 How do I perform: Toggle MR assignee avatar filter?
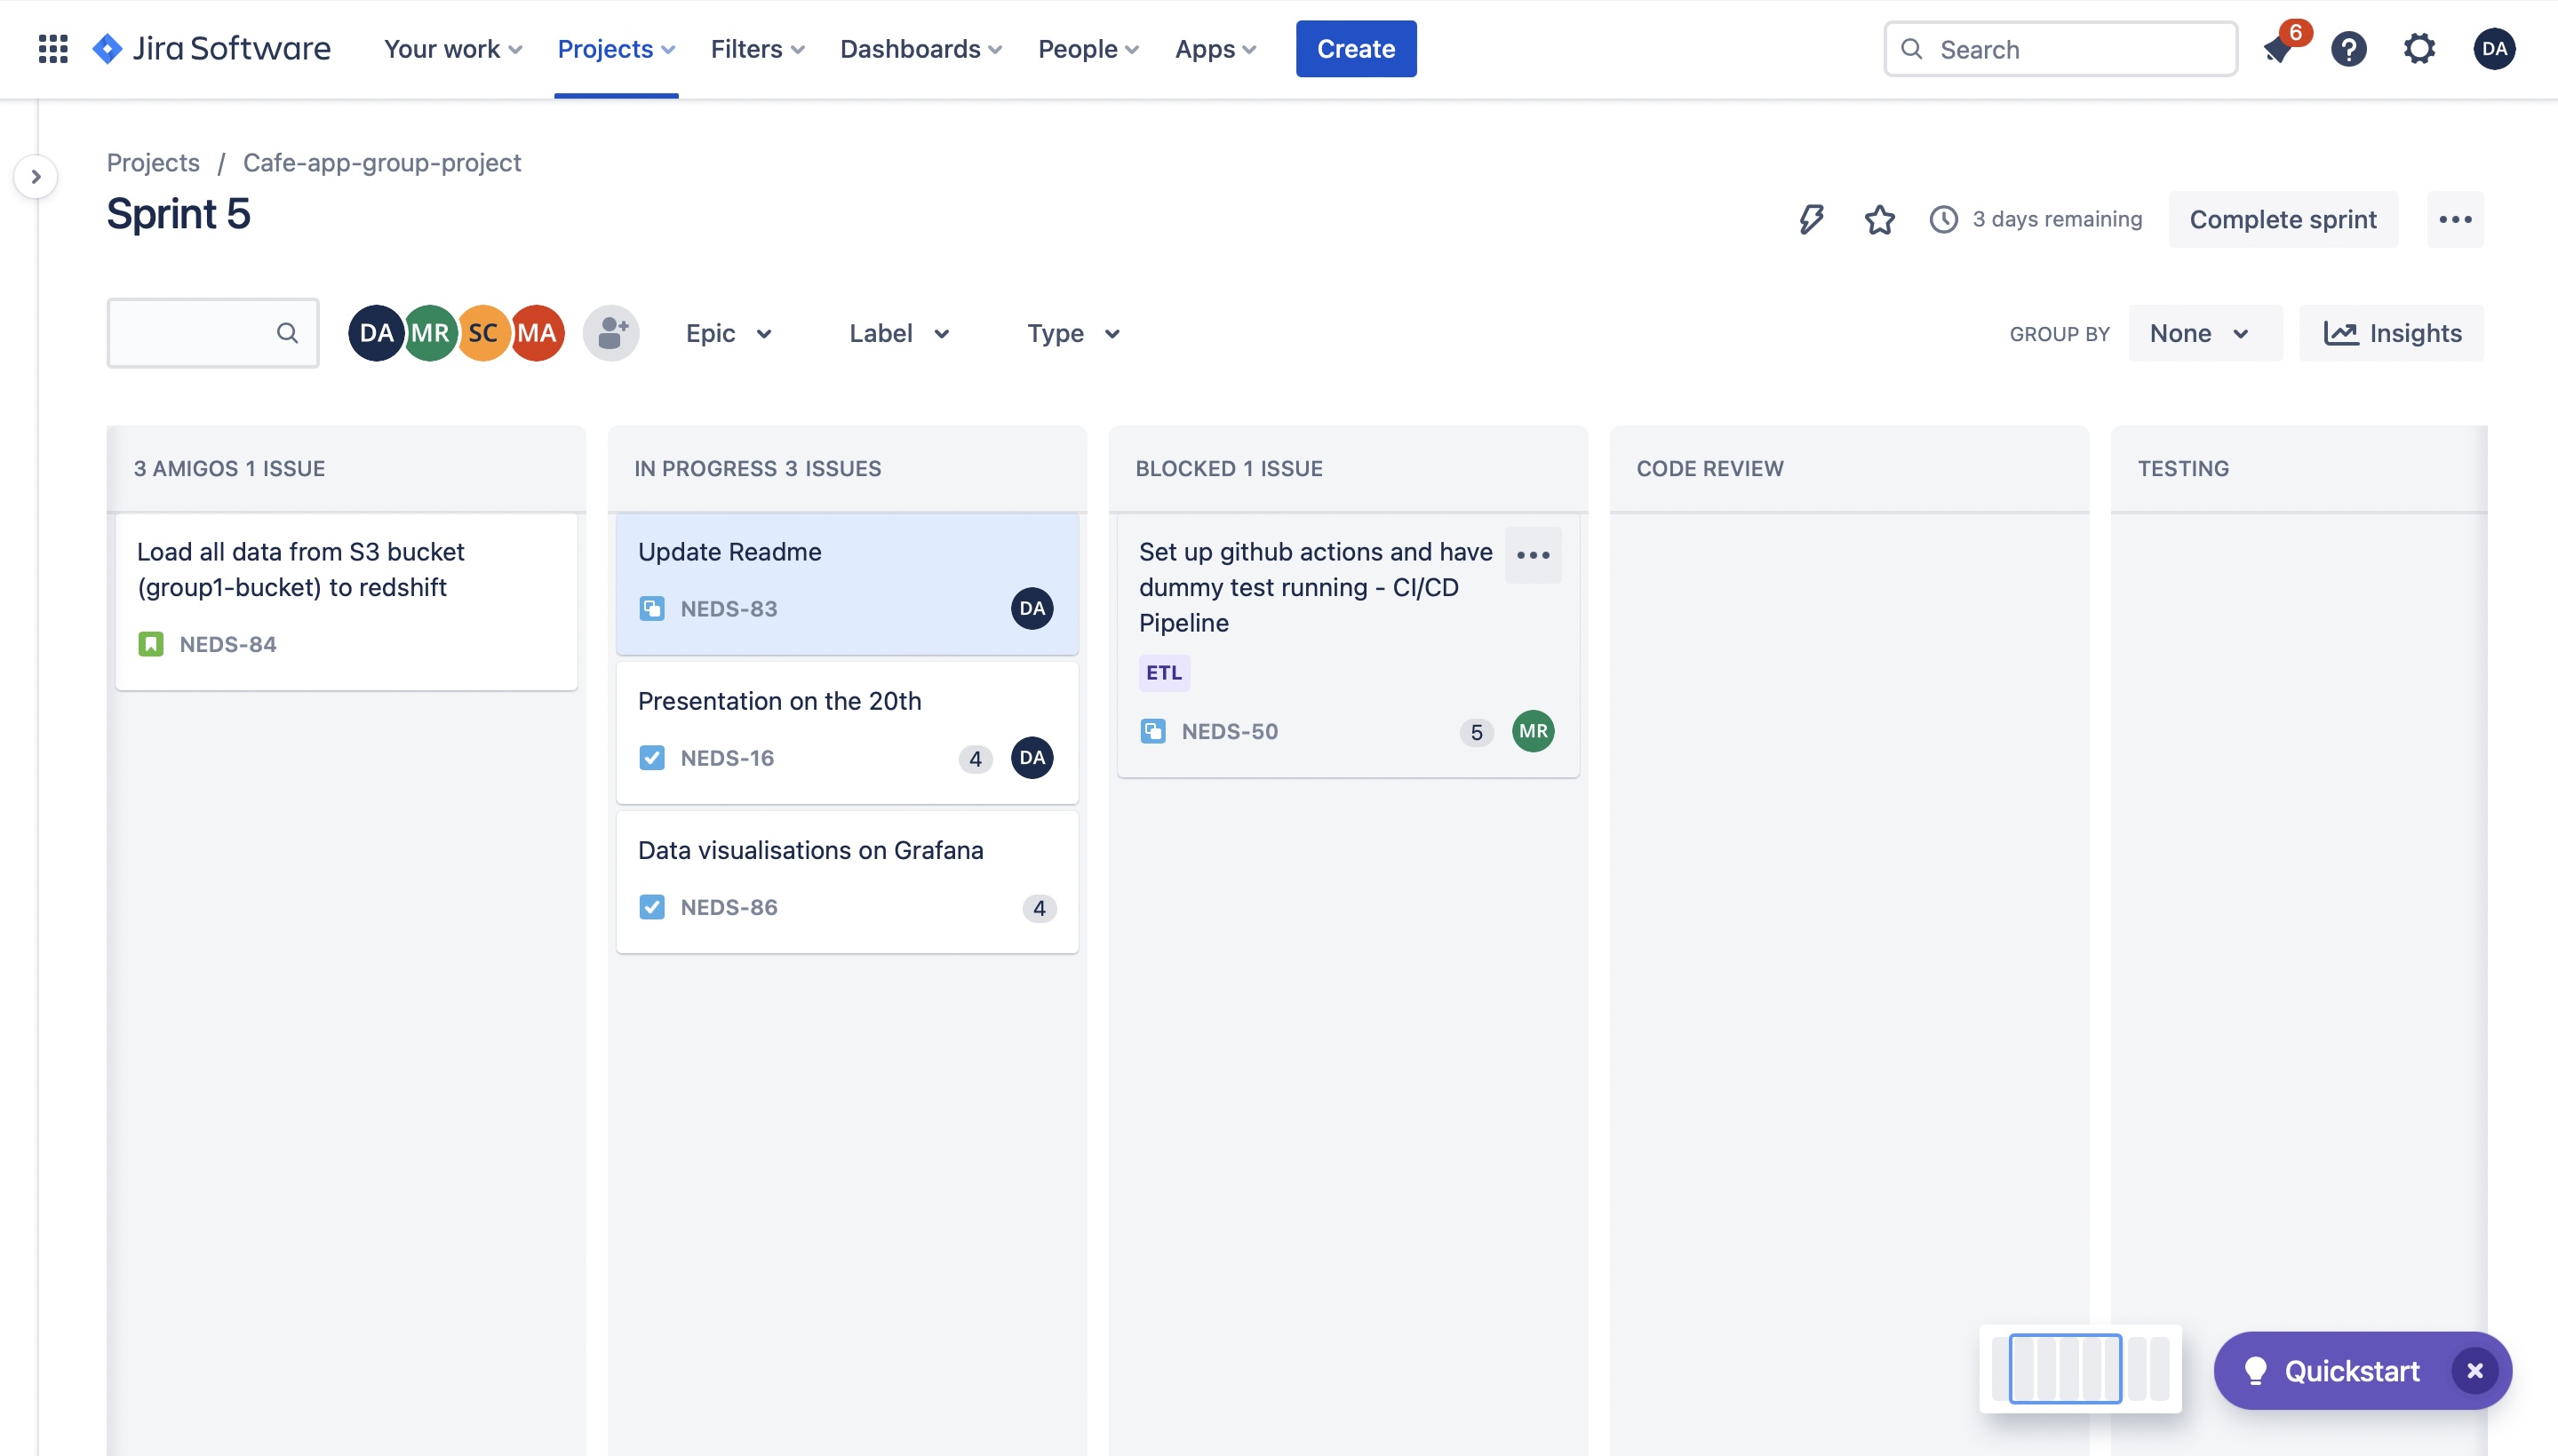click(431, 333)
